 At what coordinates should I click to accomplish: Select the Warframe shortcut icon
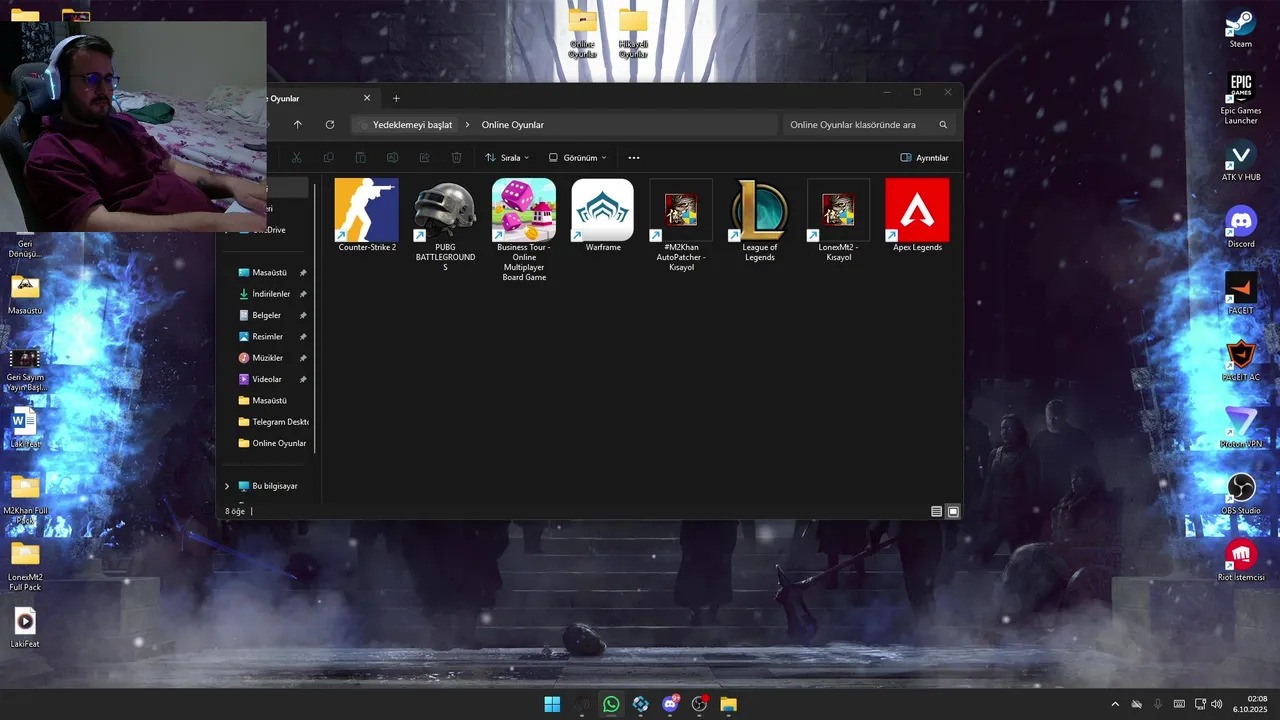[x=602, y=210]
